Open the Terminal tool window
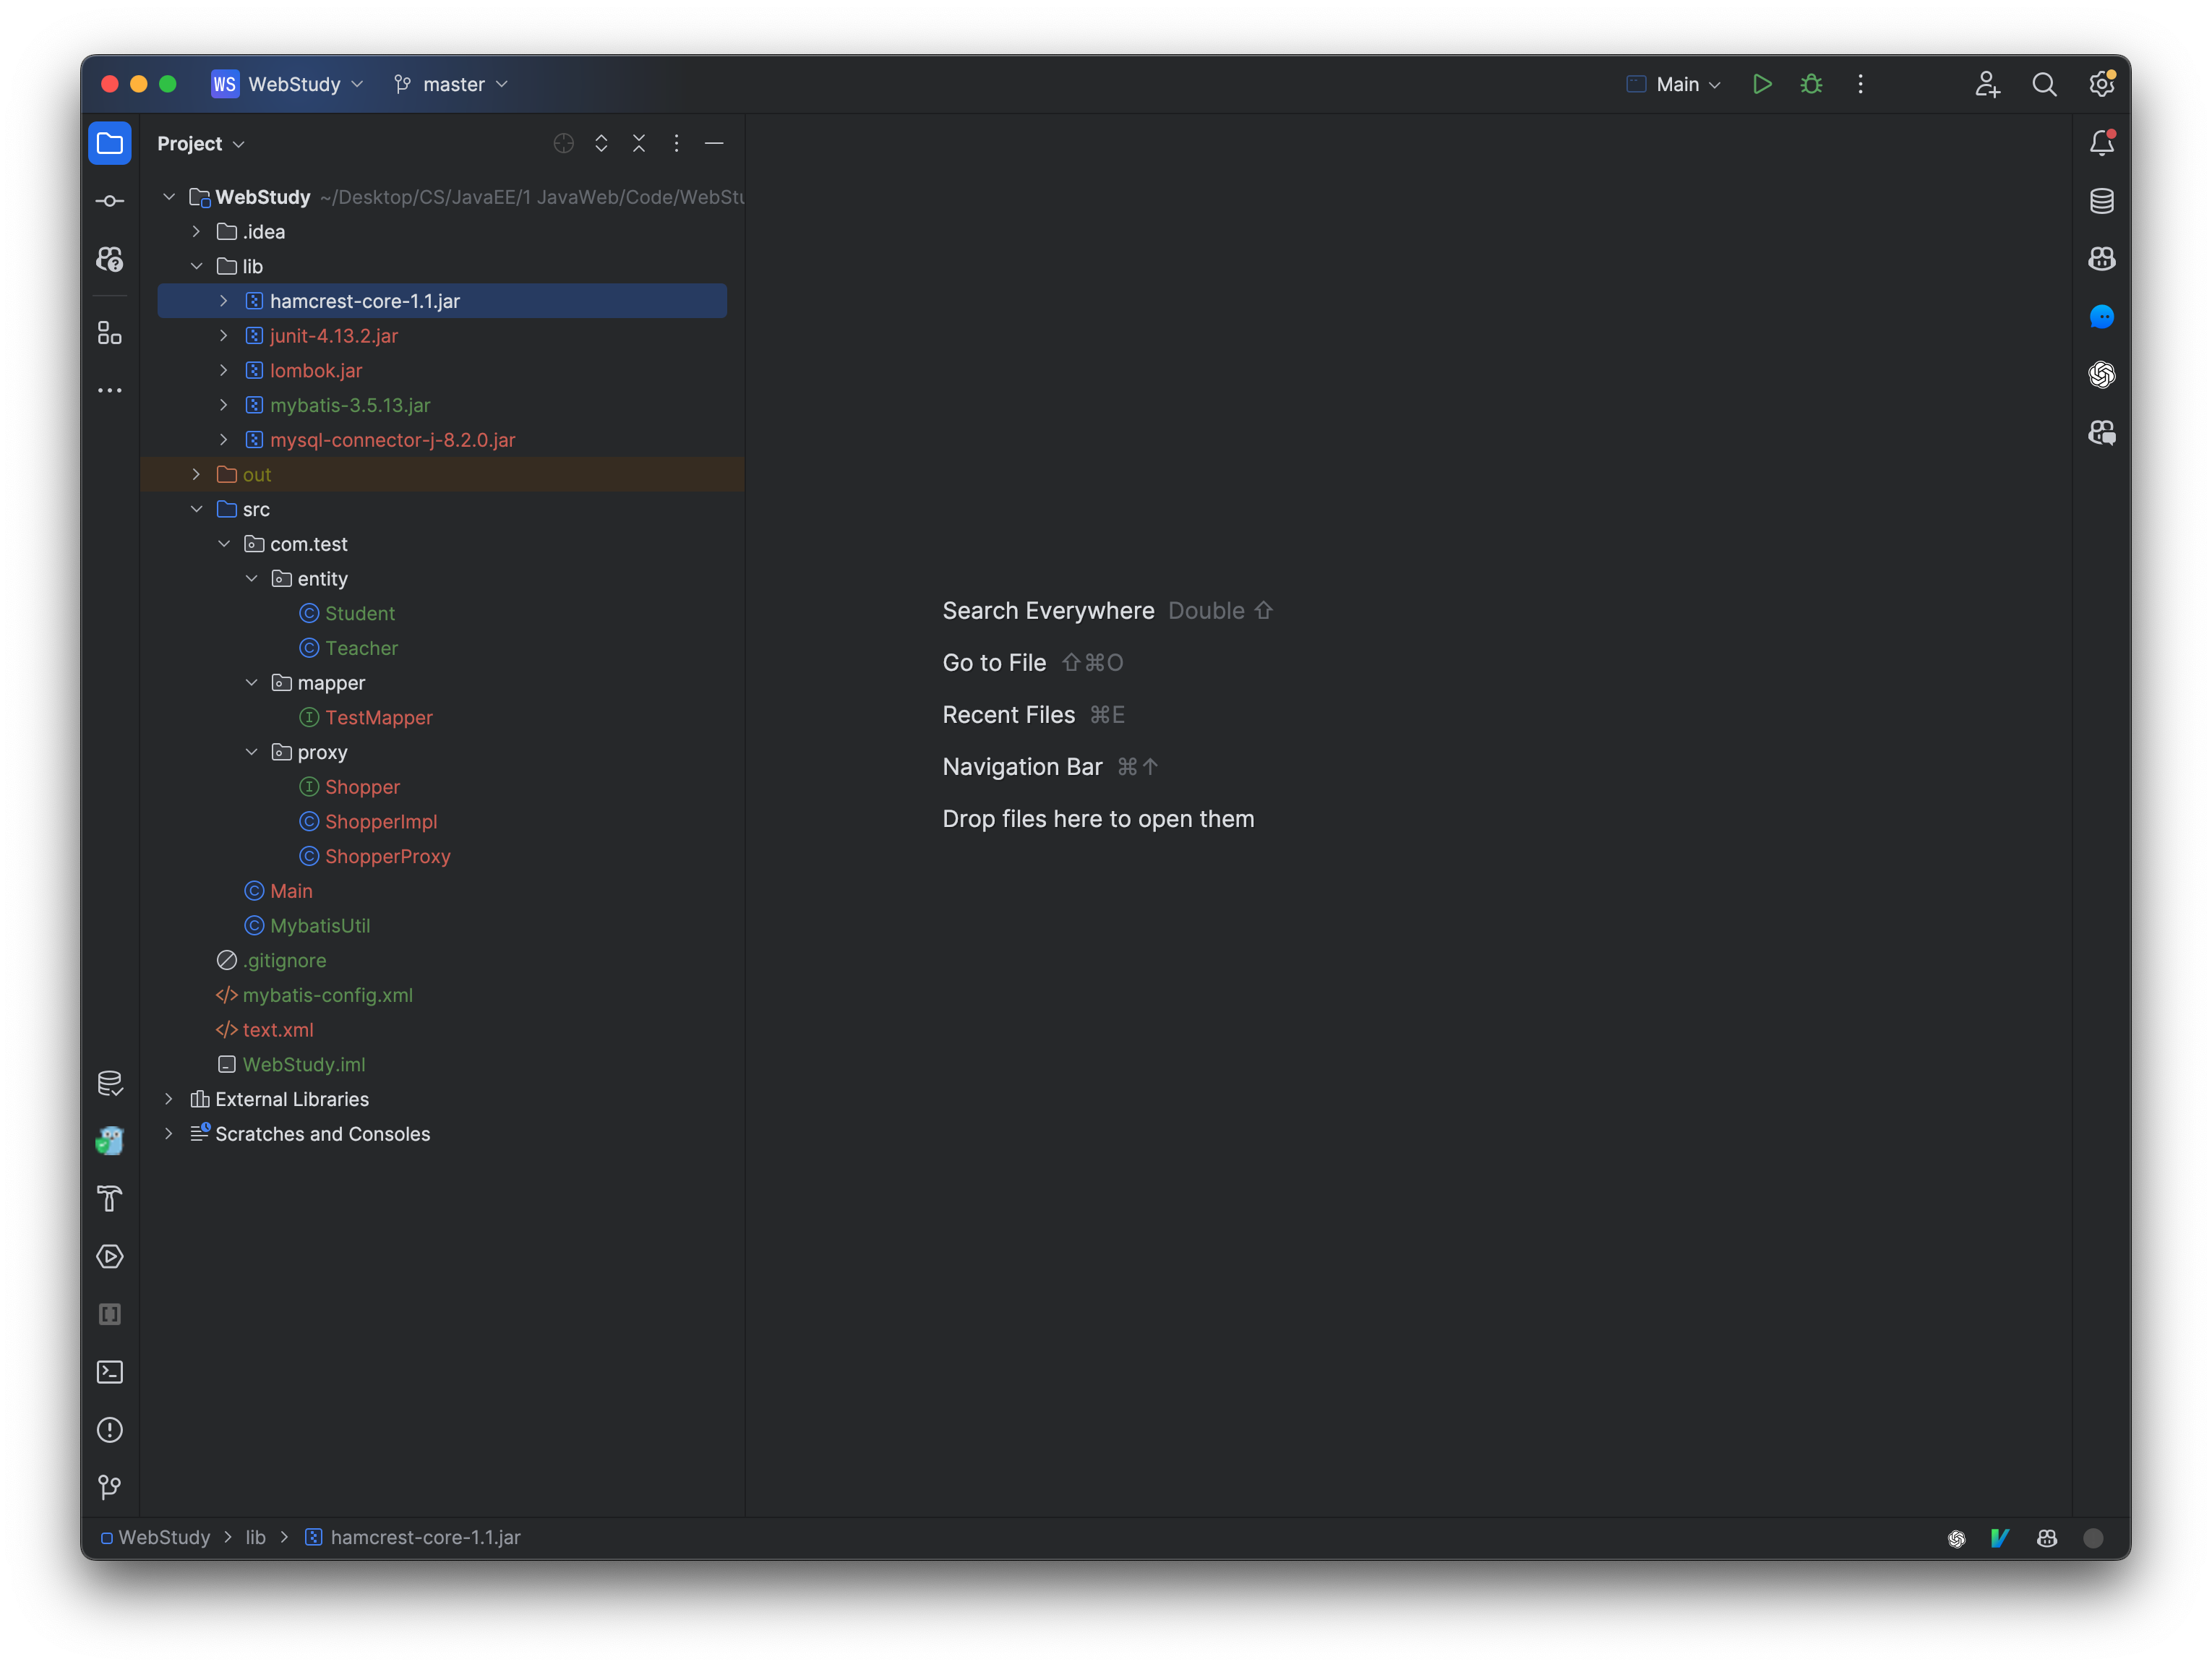Screen dimensions: 2212x1667 pyautogui.click(x=110, y=1372)
